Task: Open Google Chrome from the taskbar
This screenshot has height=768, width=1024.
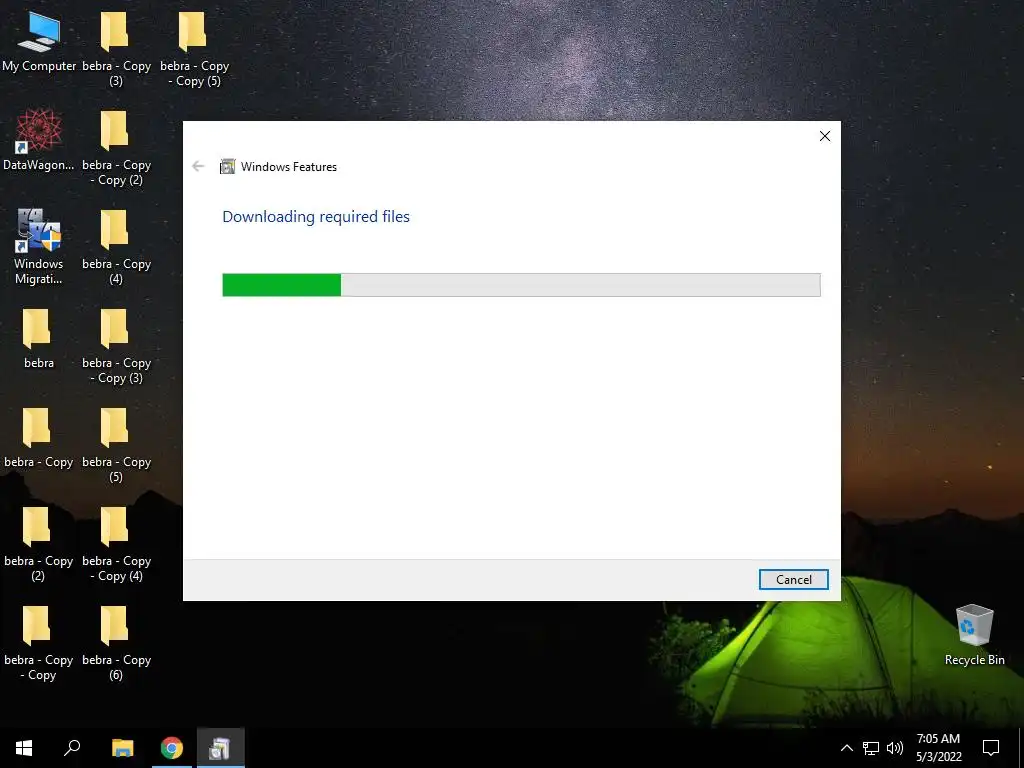Action: point(172,748)
